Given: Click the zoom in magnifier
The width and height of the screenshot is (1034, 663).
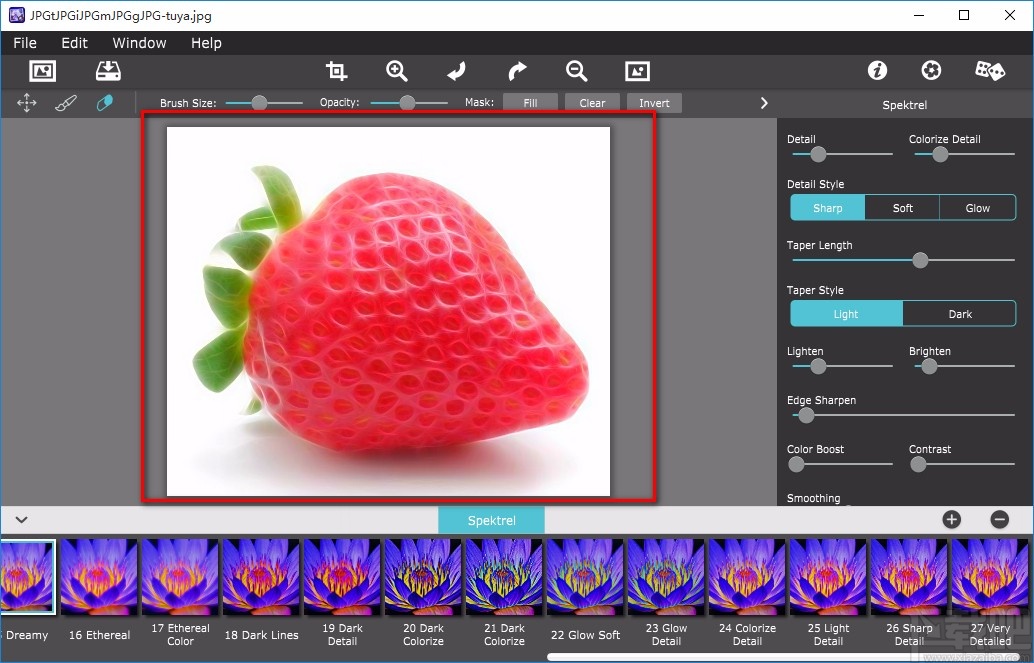Looking at the screenshot, I should click(x=397, y=71).
